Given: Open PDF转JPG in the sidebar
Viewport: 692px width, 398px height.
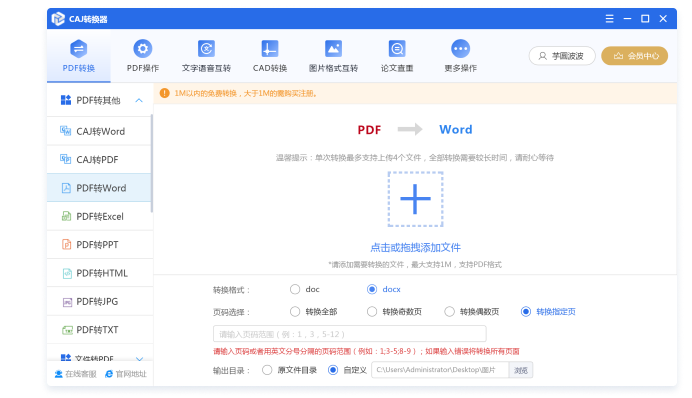Looking at the screenshot, I should (100, 301).
